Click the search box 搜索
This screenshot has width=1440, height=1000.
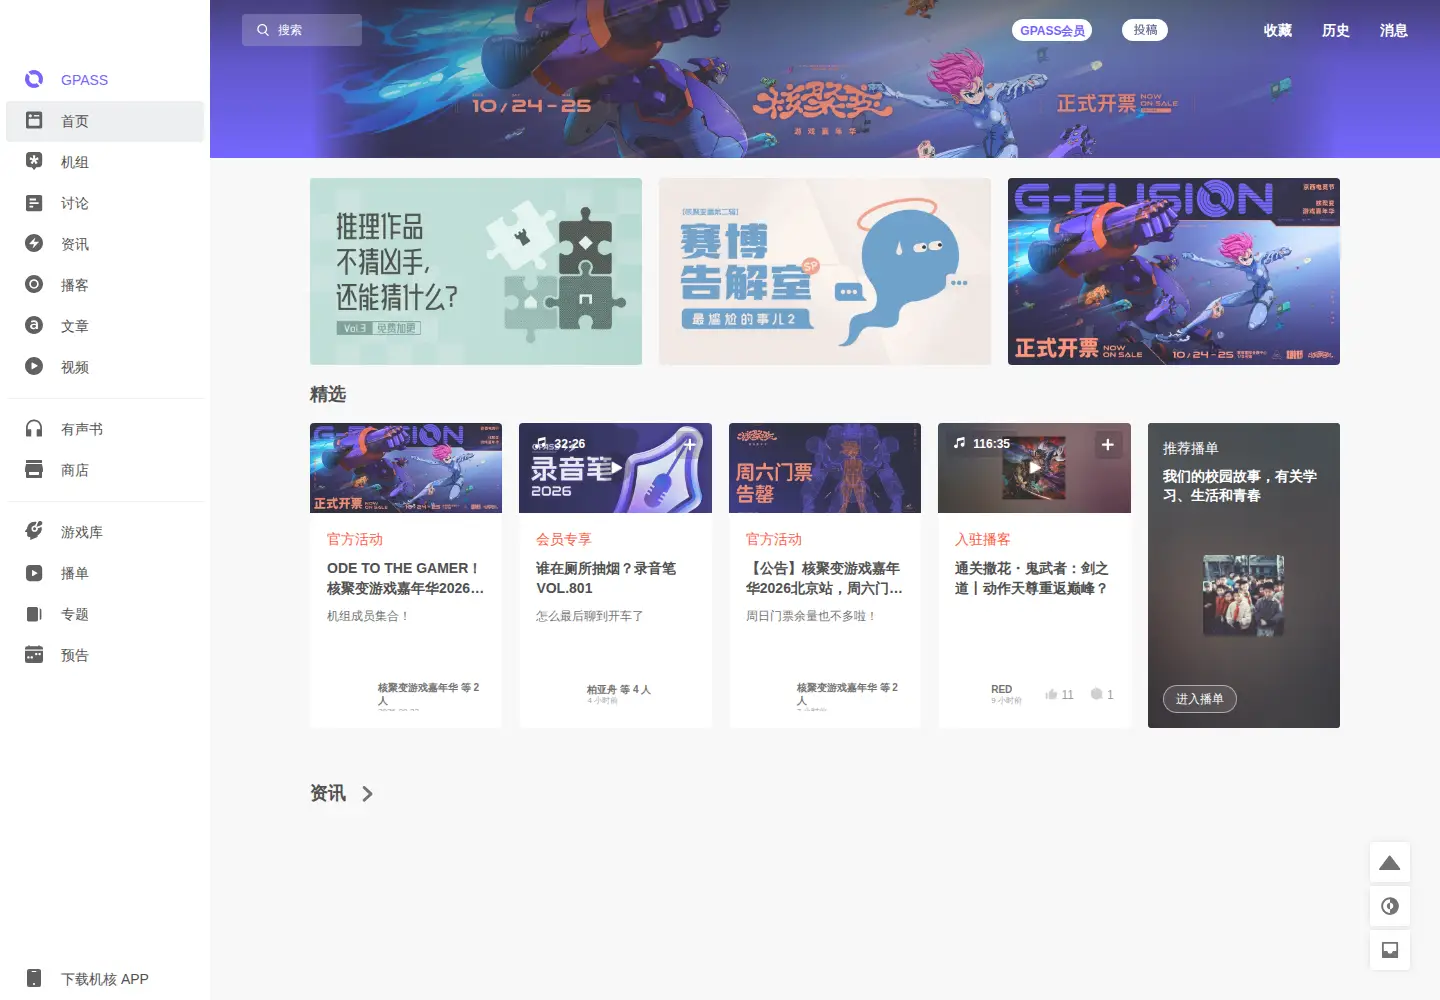pyautogui.click(x=302, y=30)
